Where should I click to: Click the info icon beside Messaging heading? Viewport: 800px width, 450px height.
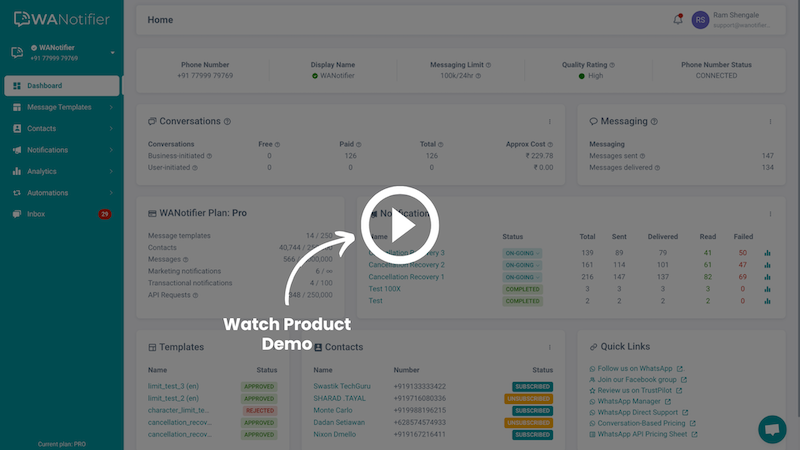click(655, 122)
